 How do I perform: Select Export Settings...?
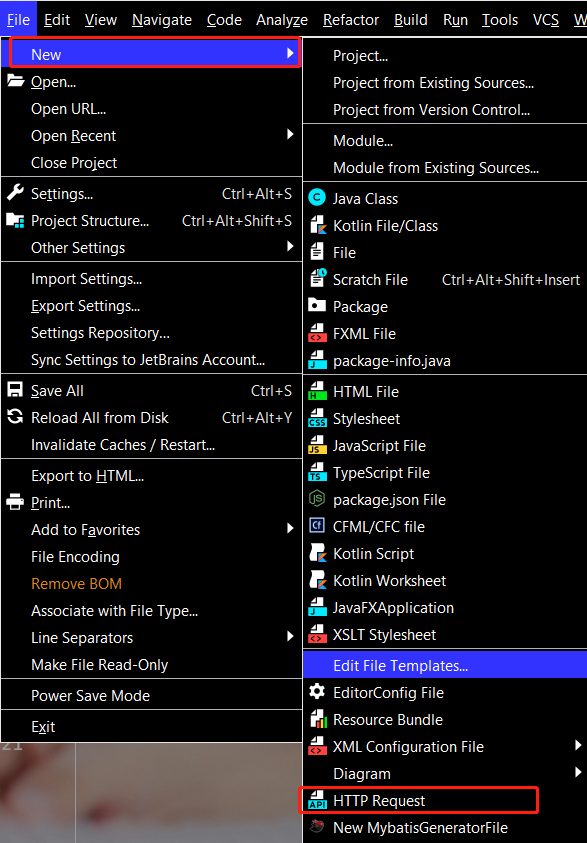(152, 305)
